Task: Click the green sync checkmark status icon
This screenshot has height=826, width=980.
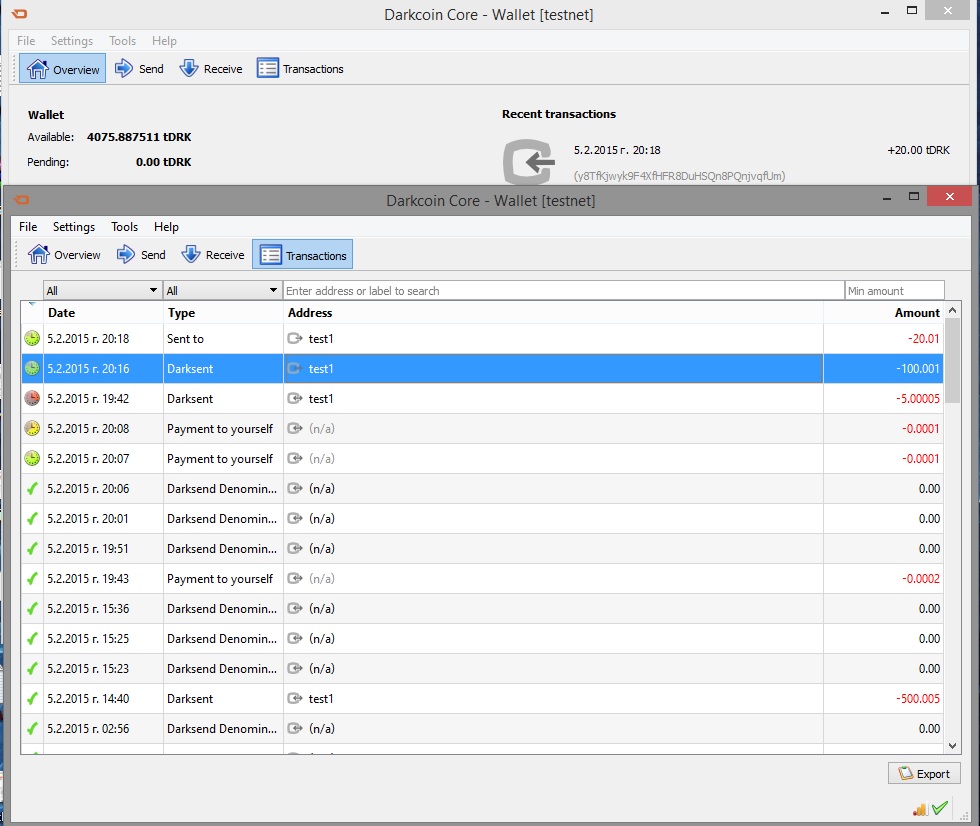Action: coord(939,809)
